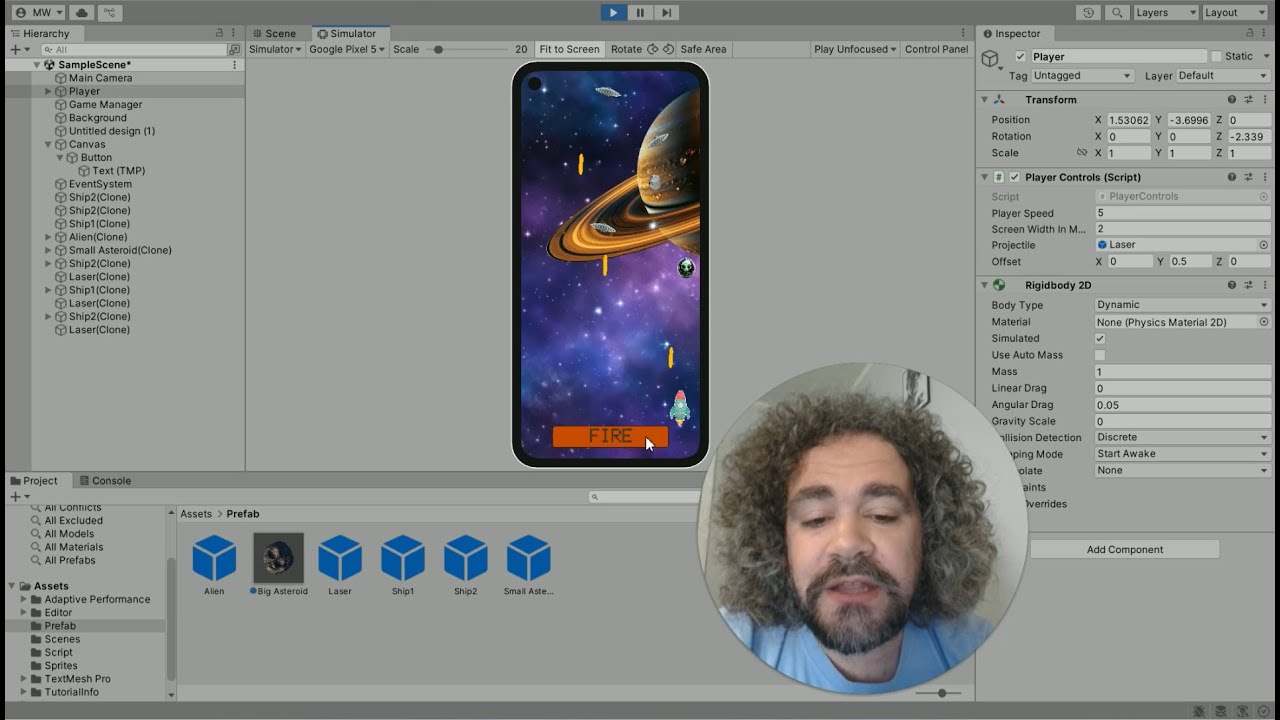Toggle Safe Area display
Image resolution: width=1280 pixels, height=720 pixels.
[x=703, y=49]
